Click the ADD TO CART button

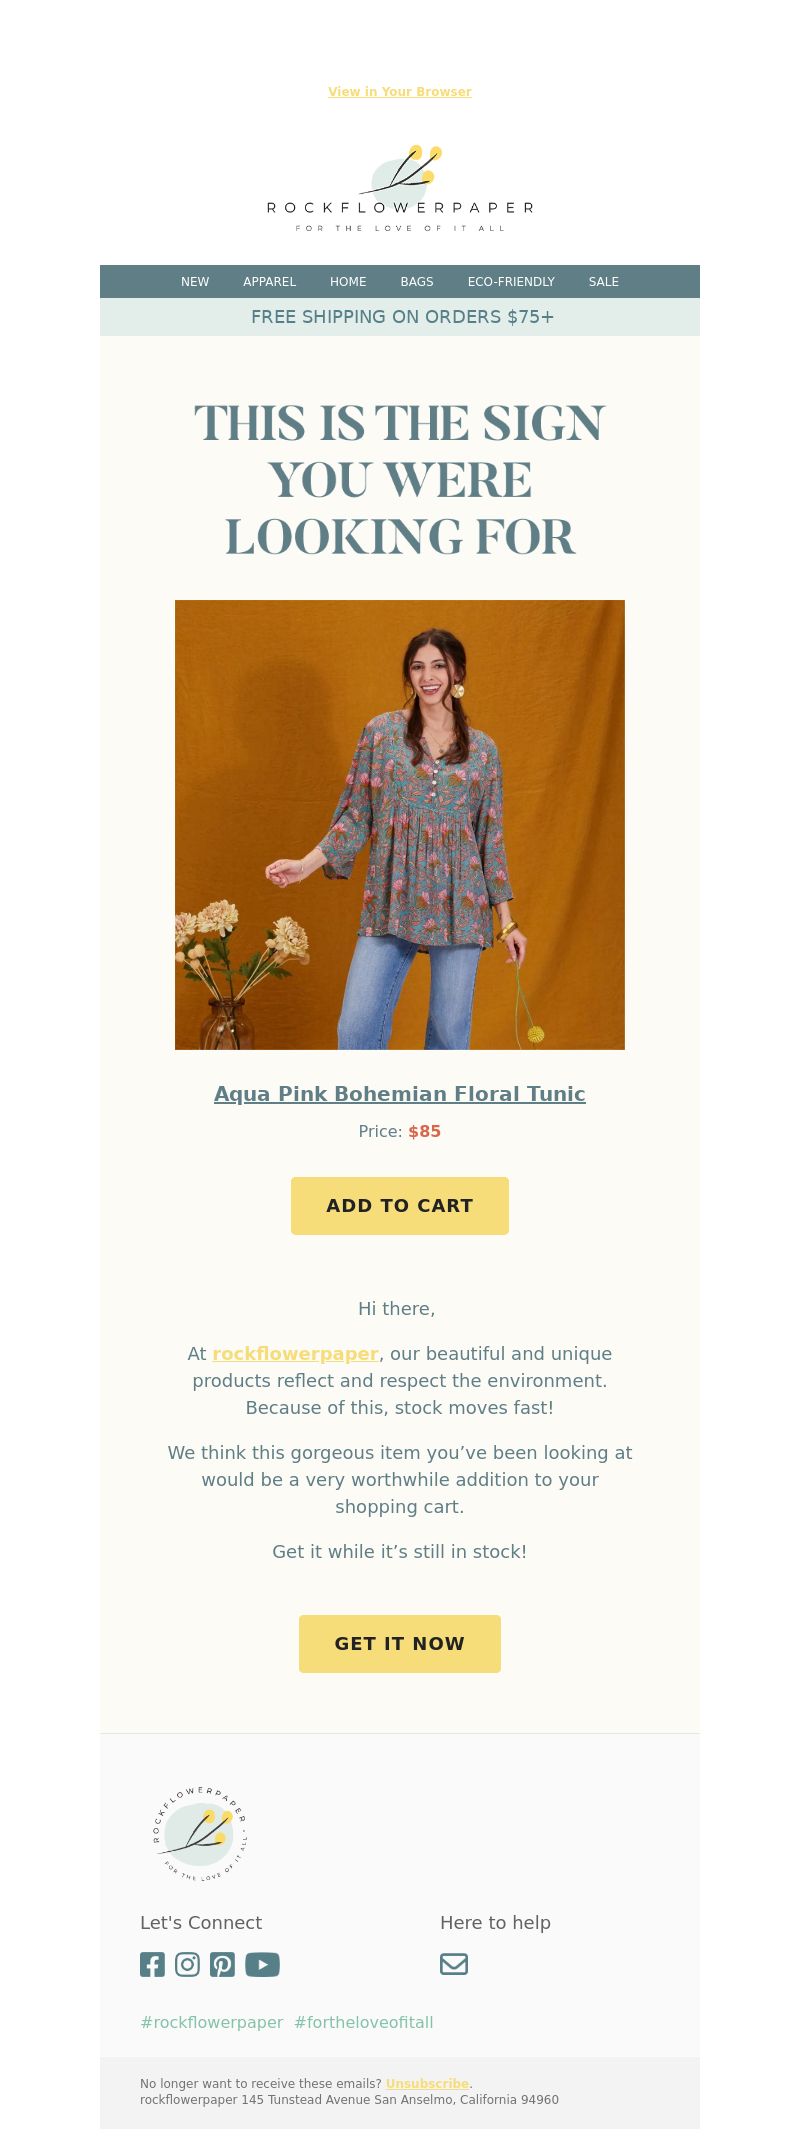(400, 1206)
